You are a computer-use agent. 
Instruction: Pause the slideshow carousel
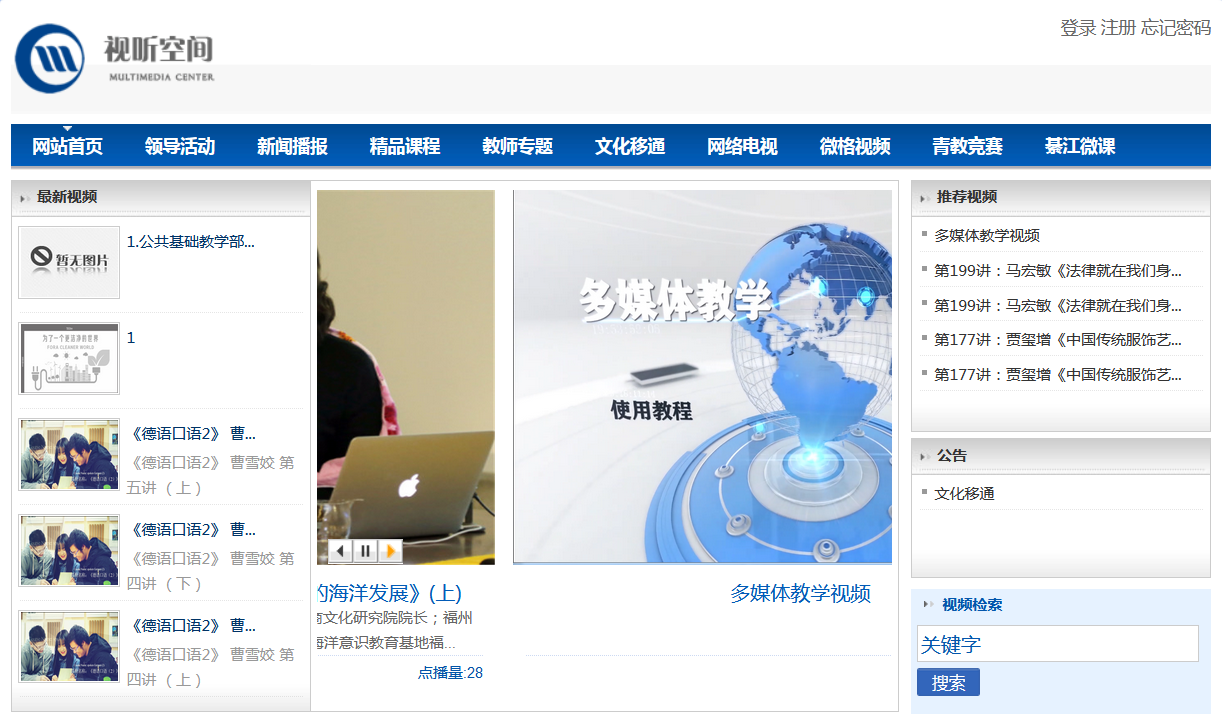click(366, 551)
